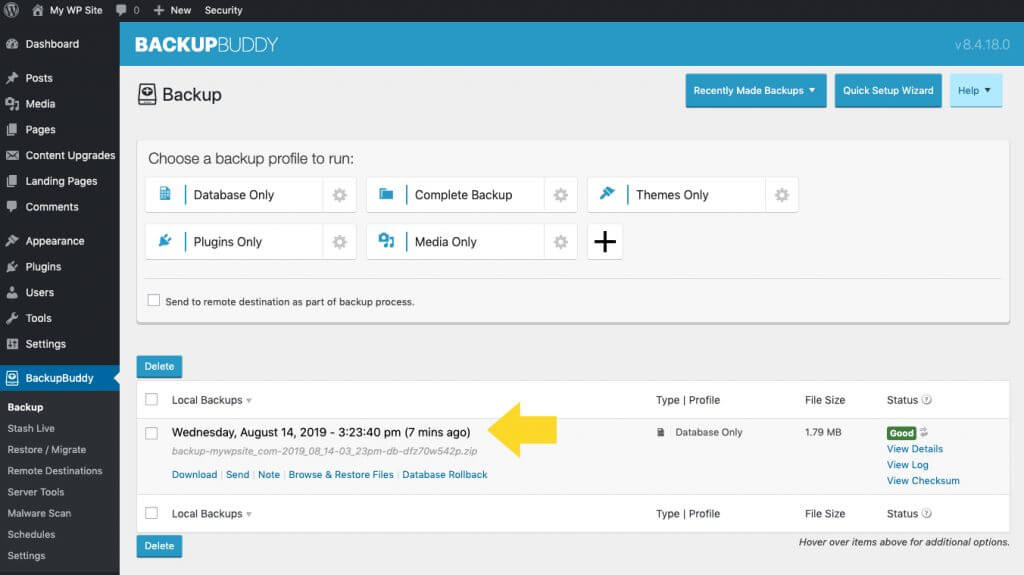This screenshot has width=1024, height=575.
Task: Click the Complete Backup folder icon
Action: [386, 194]
